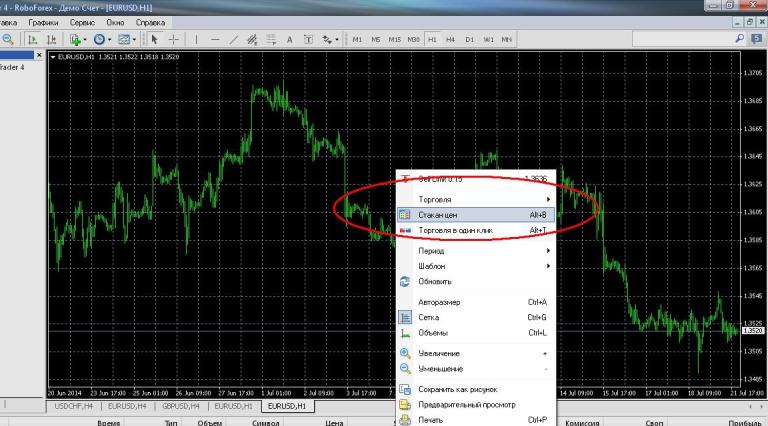Click the periods clock icon
The width and height of the screenshot is (768, 426).
pos(99,39)
